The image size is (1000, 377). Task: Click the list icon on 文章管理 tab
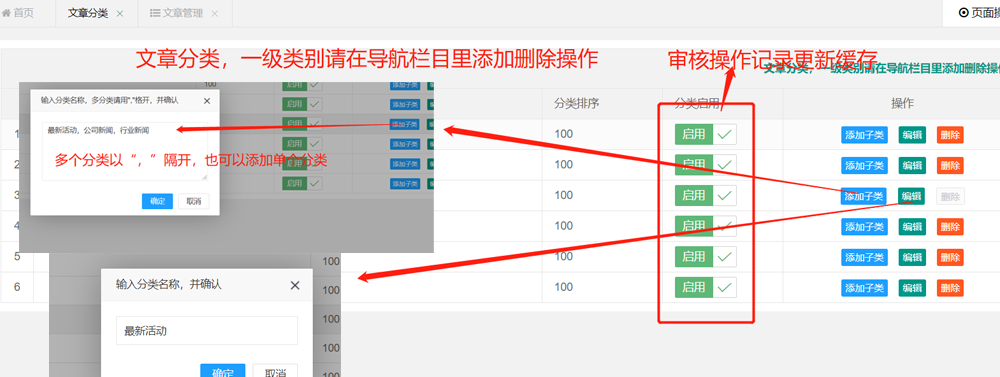(x=155, y=13)
